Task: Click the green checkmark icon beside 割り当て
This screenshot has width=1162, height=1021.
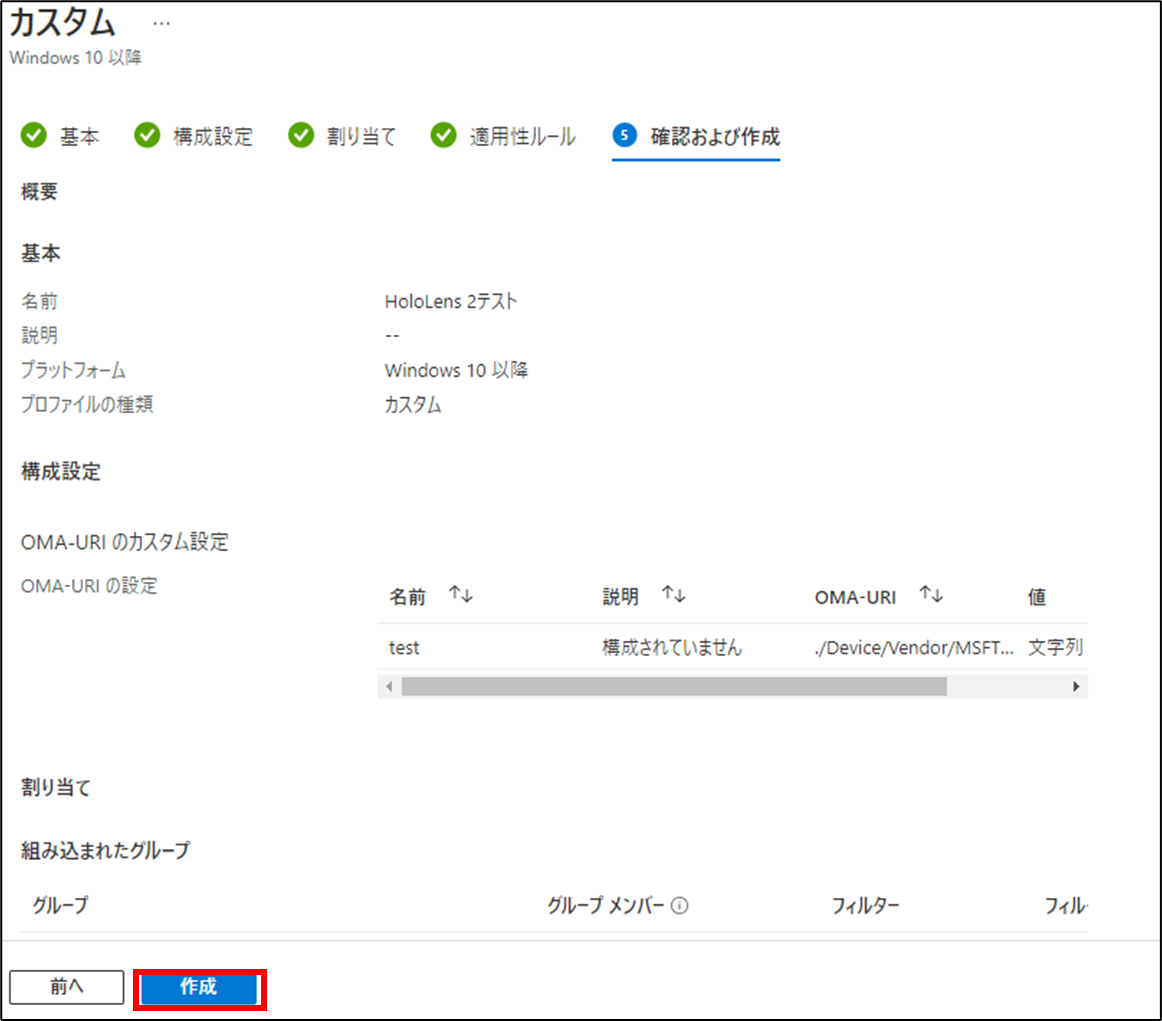Action: (301, 136)
